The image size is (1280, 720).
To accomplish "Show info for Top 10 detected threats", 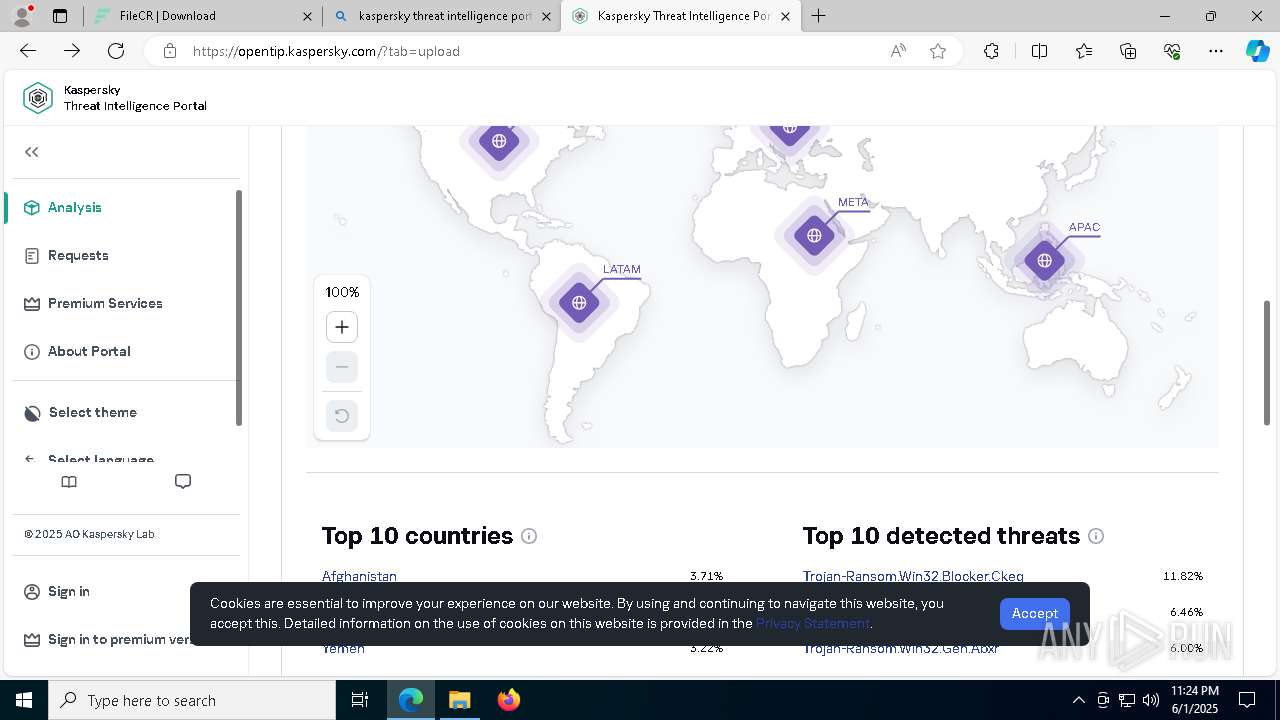I will 1096,536.
